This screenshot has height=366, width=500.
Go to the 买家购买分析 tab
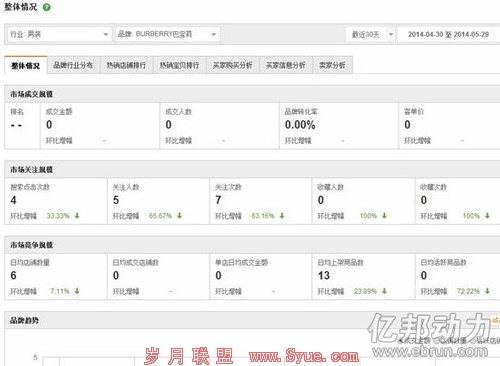[x=233, y=65]
